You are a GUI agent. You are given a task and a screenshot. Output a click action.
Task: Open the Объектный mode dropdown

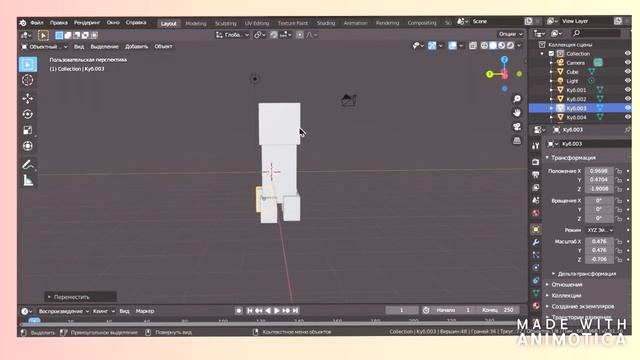(x=44, y=47)
